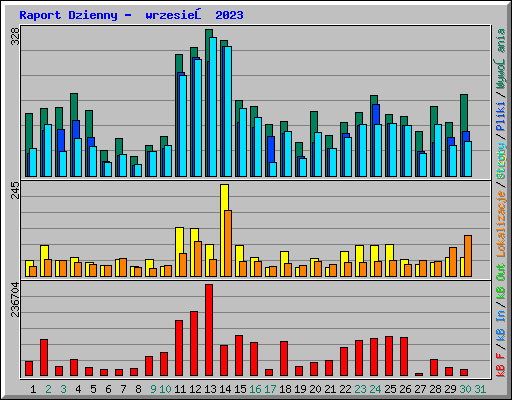This screenshot has width=512, height=400.
Task: Select the dark green bar for day 13
Action: pyautogui.click(x=208, y=103)
